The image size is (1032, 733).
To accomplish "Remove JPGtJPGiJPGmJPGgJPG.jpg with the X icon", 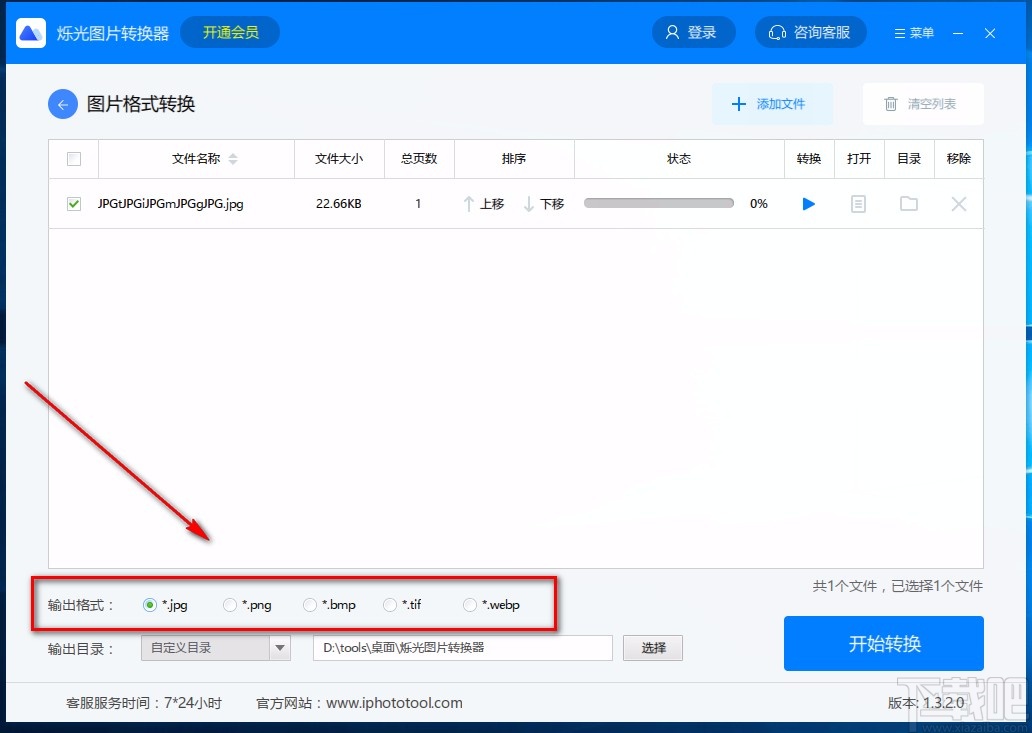I will click(x=958, y=203).
